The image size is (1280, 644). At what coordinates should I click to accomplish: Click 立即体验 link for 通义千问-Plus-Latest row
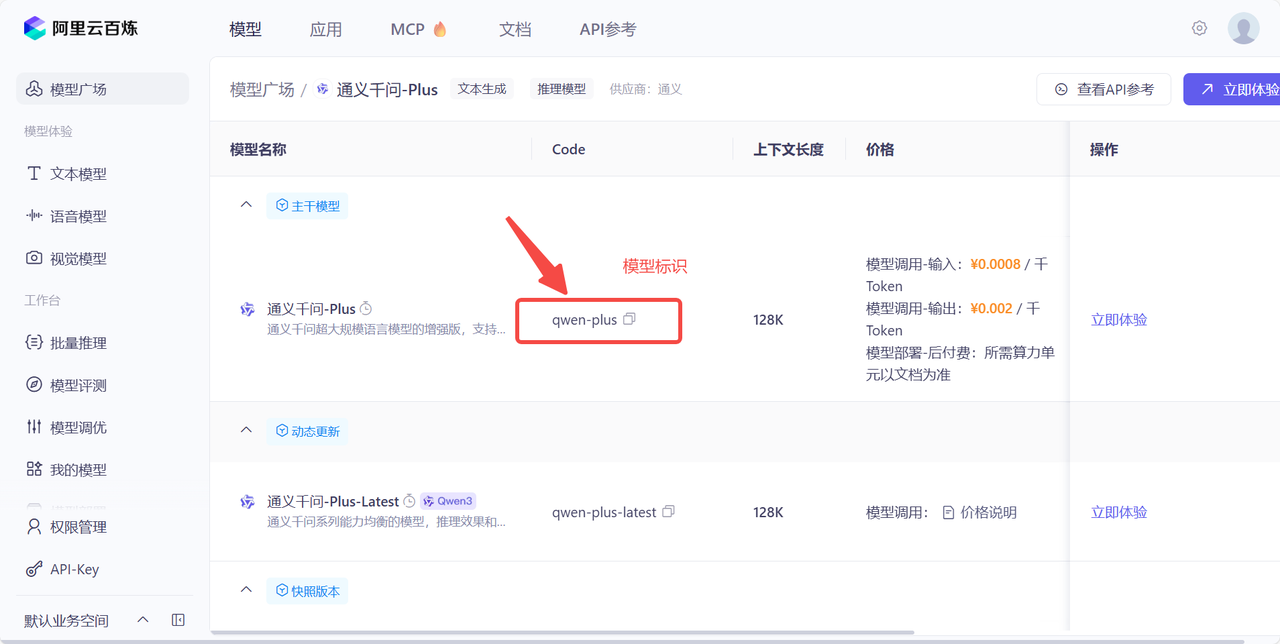coord(1119,512)
